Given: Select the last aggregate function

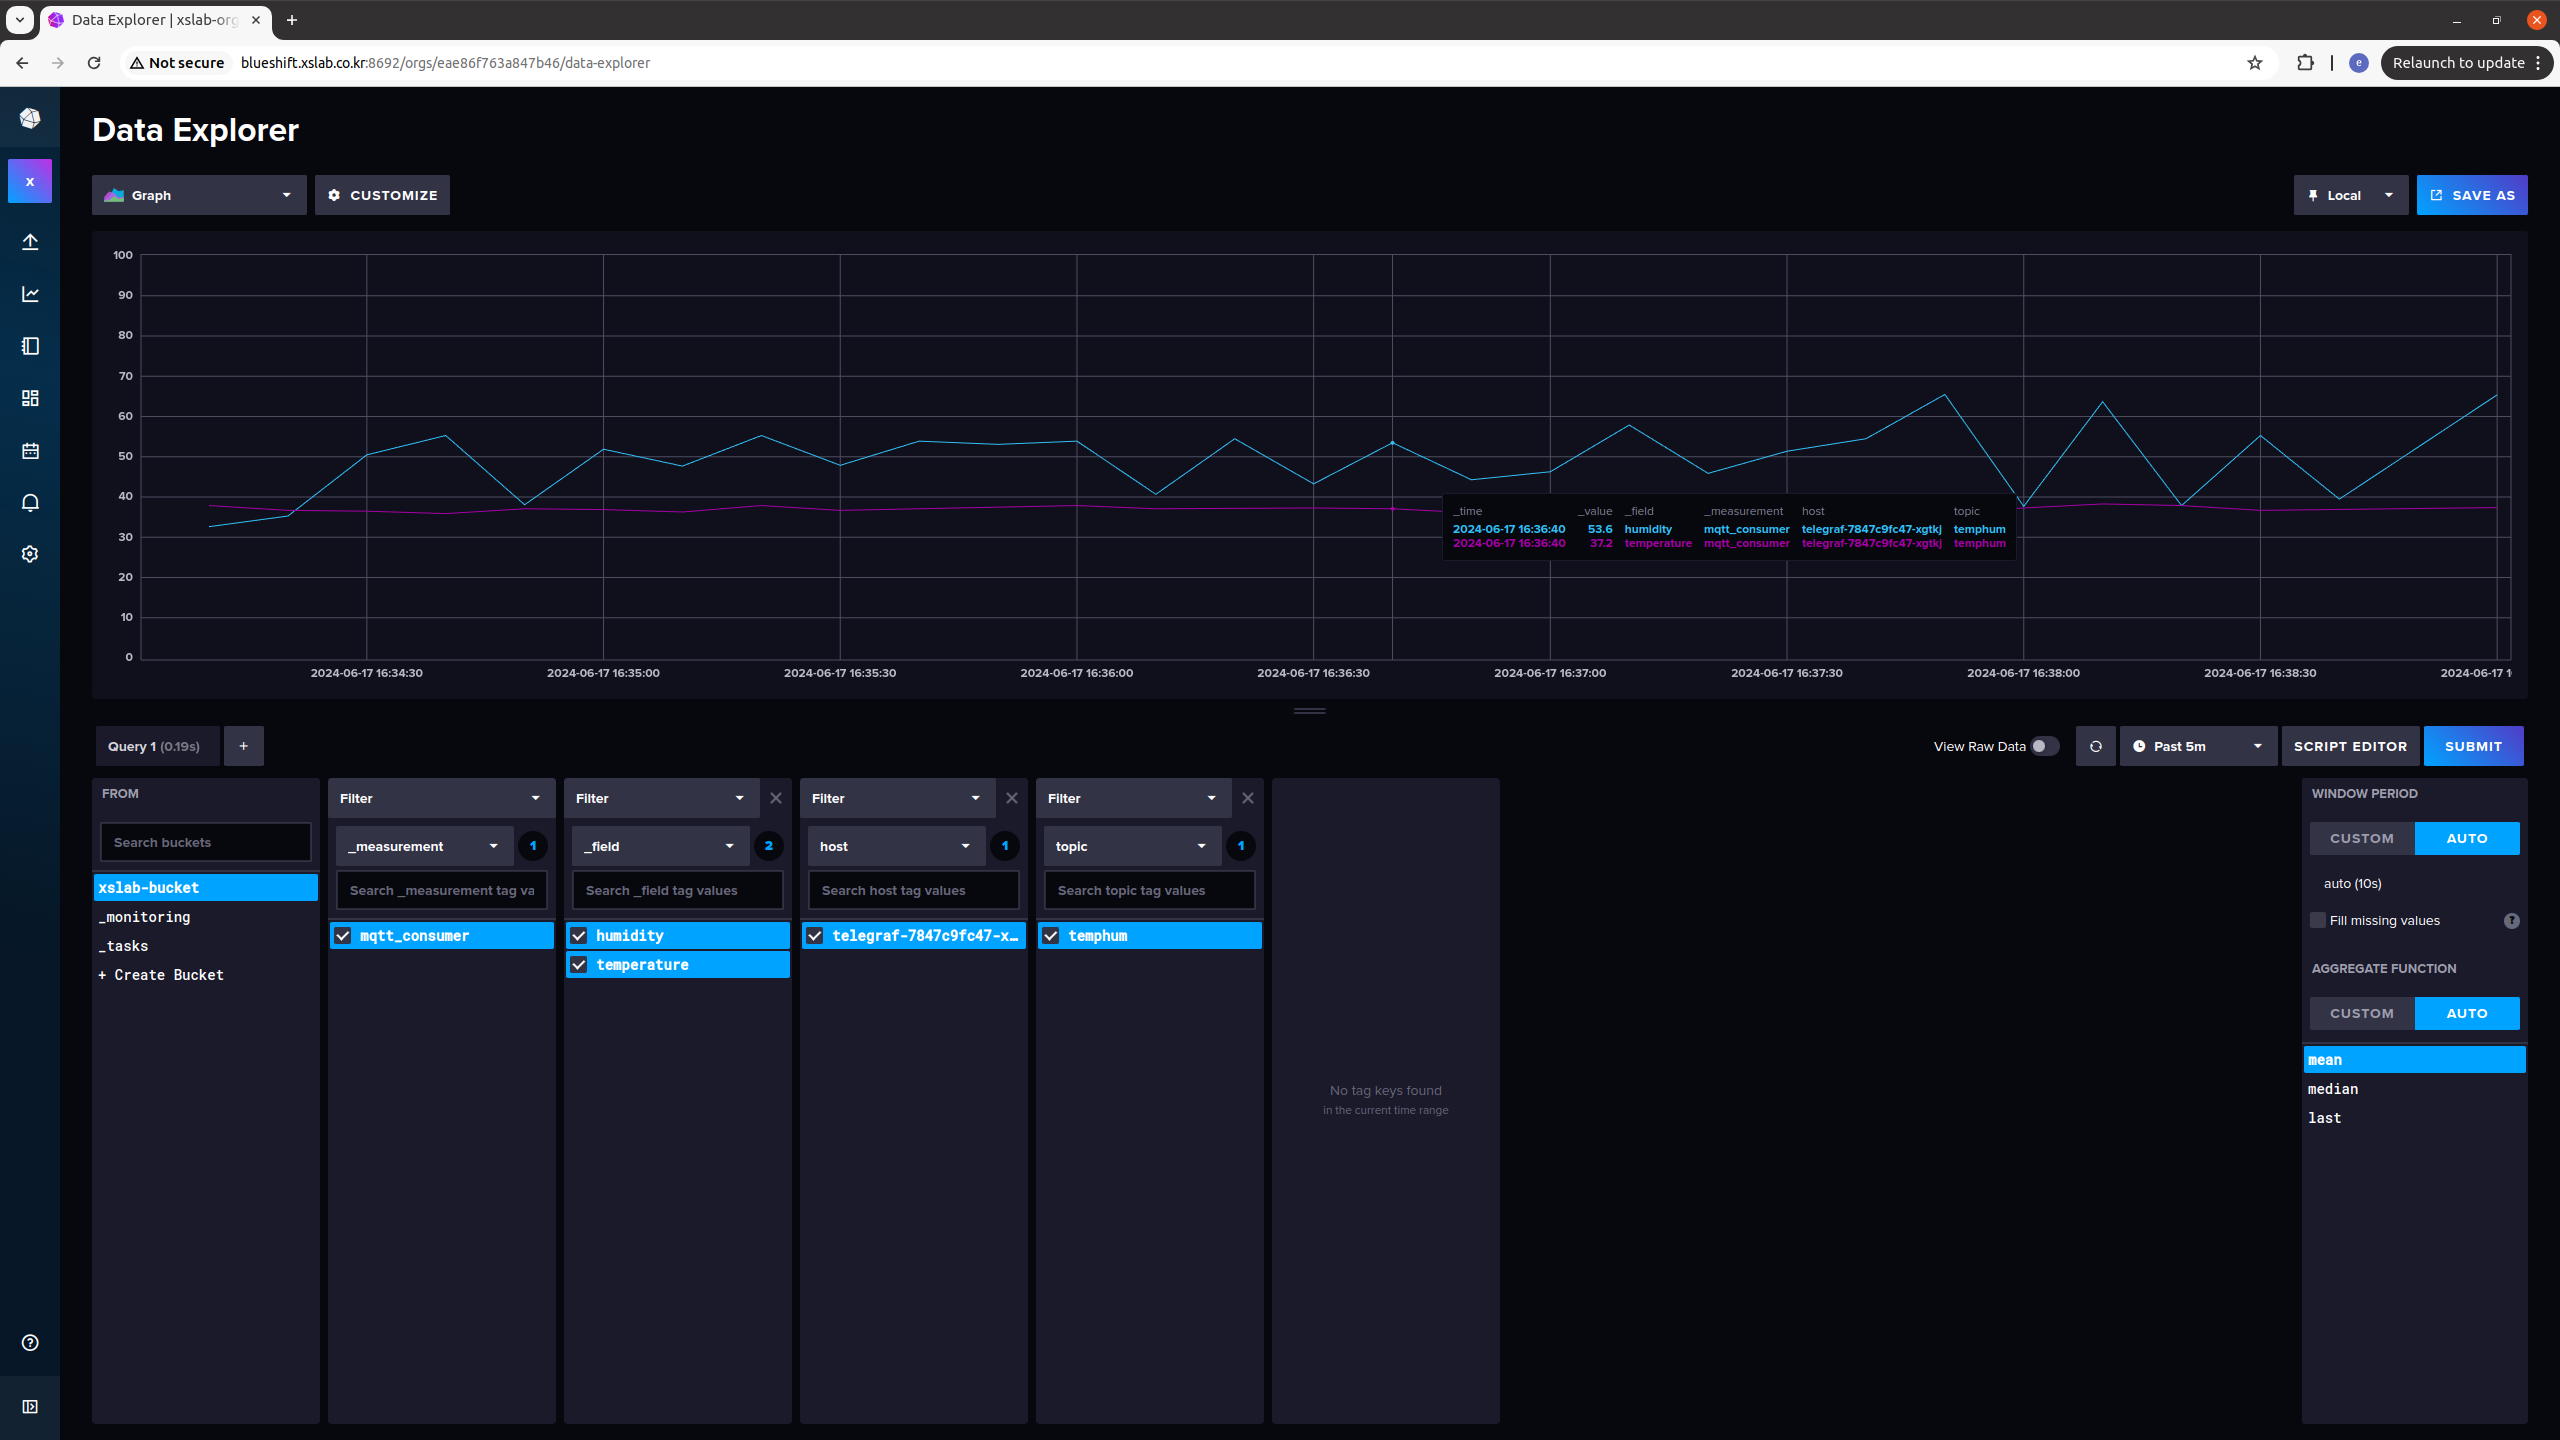Looking at the screenshot, I should click(2414, 1118).
